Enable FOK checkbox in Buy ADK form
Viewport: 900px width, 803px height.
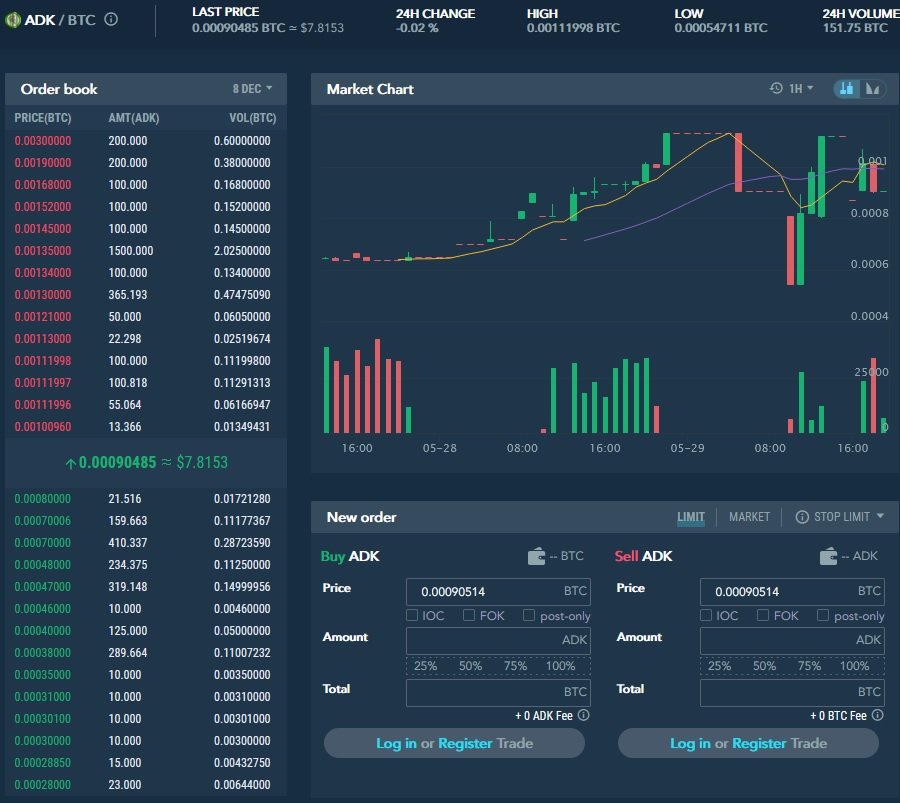tap(469, 615)
